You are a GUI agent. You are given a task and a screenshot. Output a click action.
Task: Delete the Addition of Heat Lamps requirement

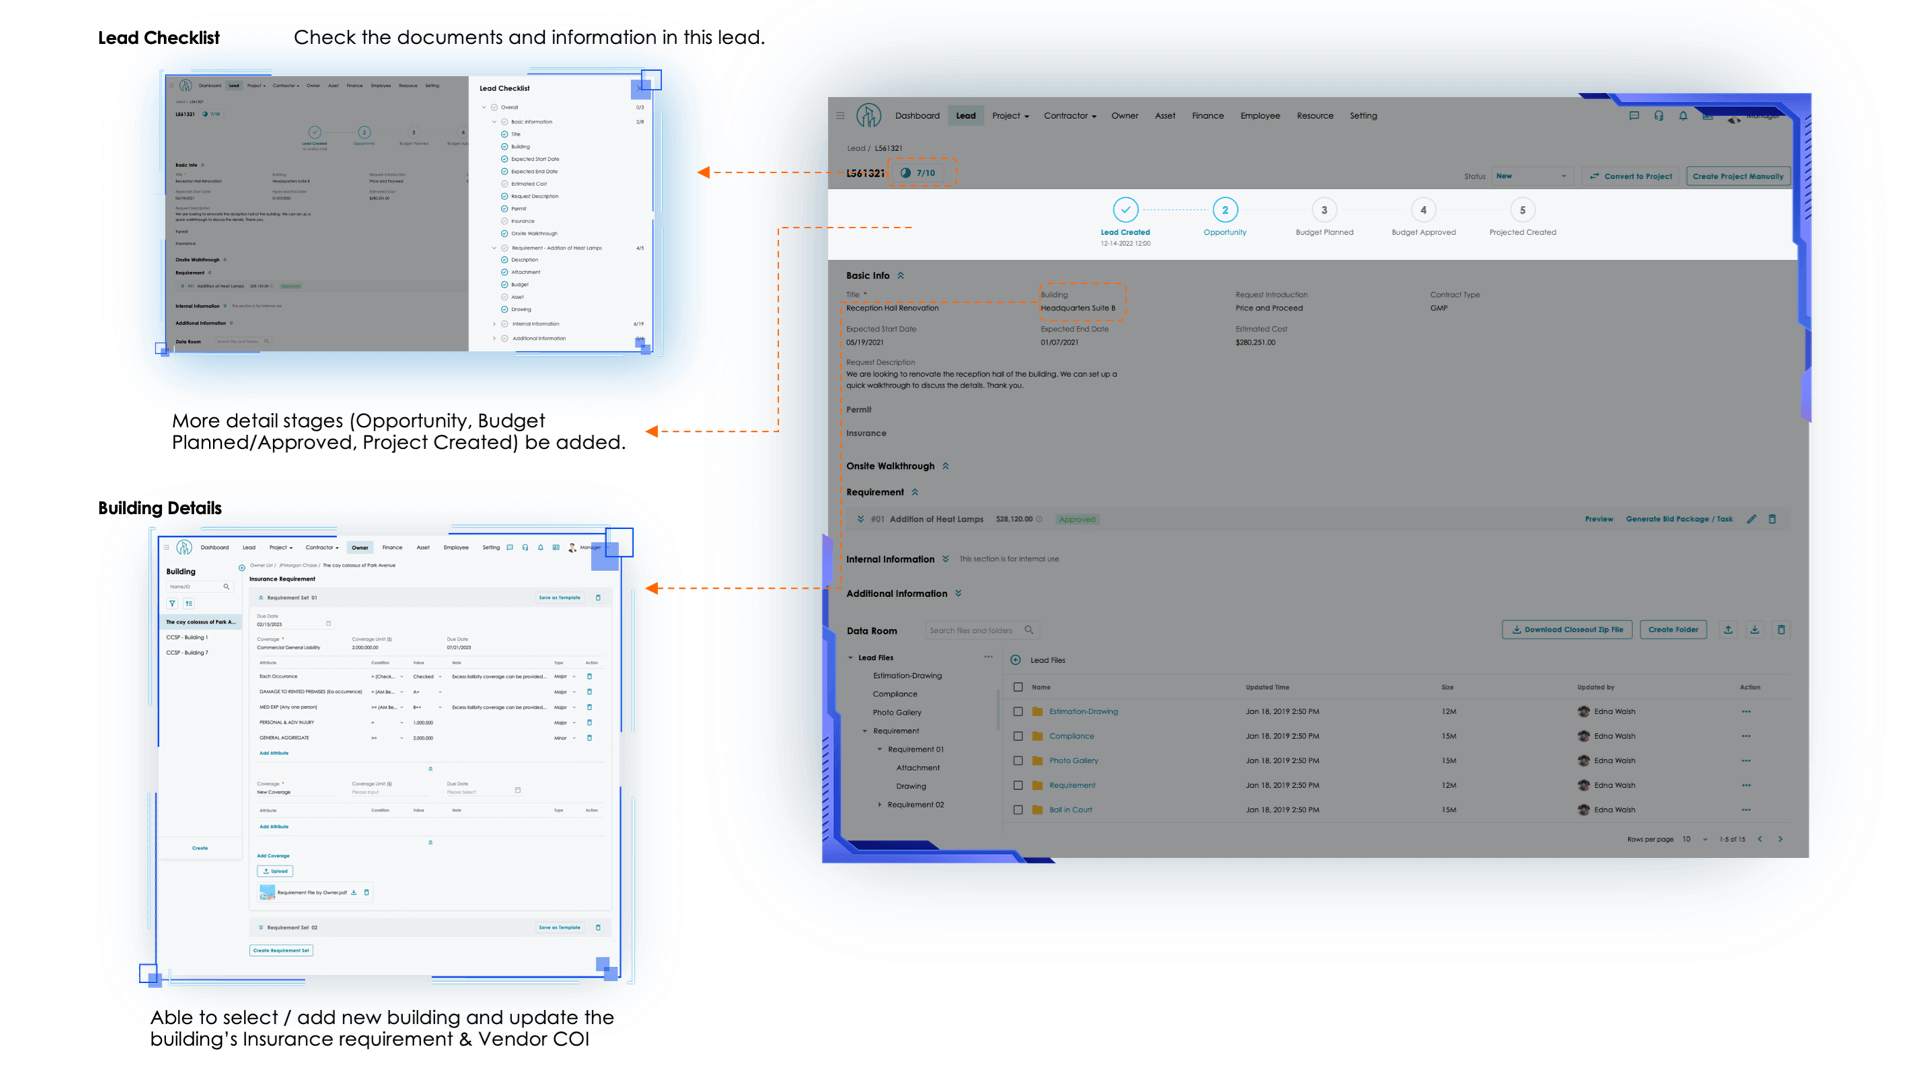coord(1772,519)
